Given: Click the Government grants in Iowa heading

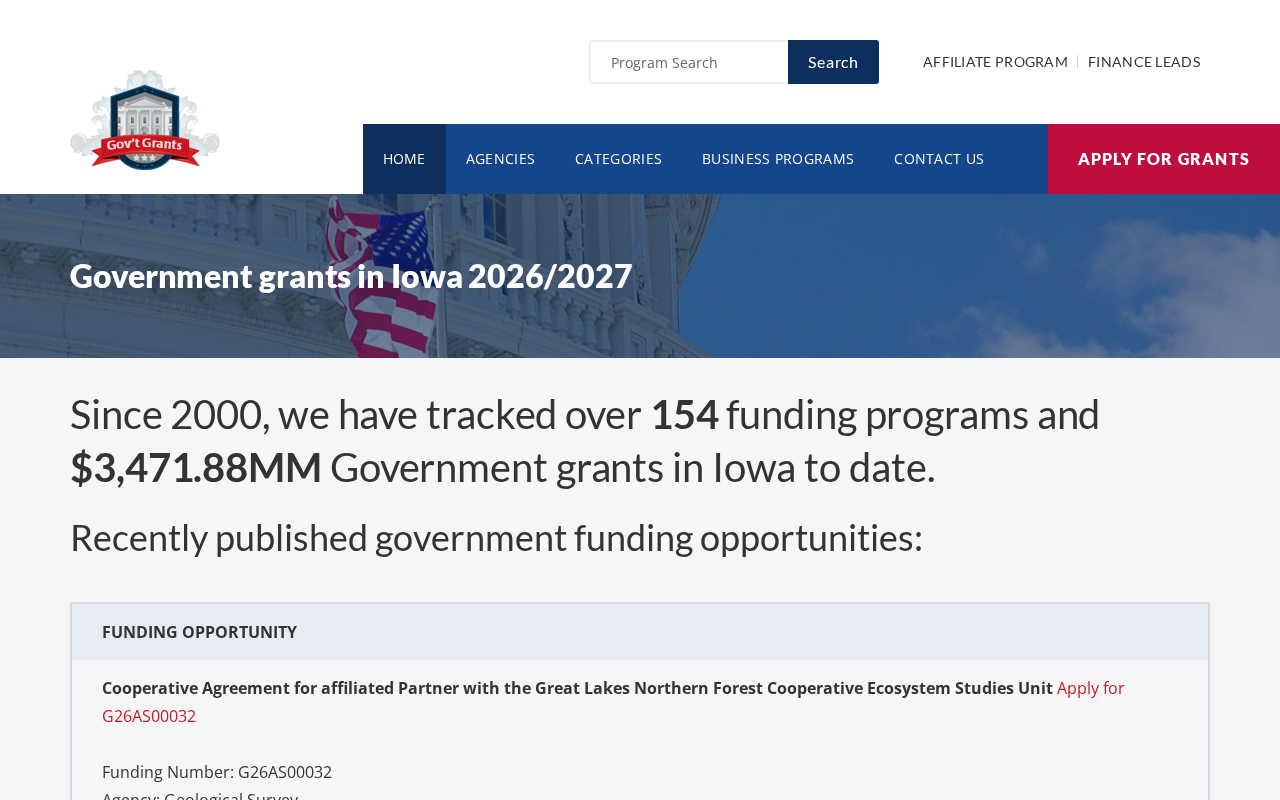Looking at the screenshot, I should tap(351, 276).
